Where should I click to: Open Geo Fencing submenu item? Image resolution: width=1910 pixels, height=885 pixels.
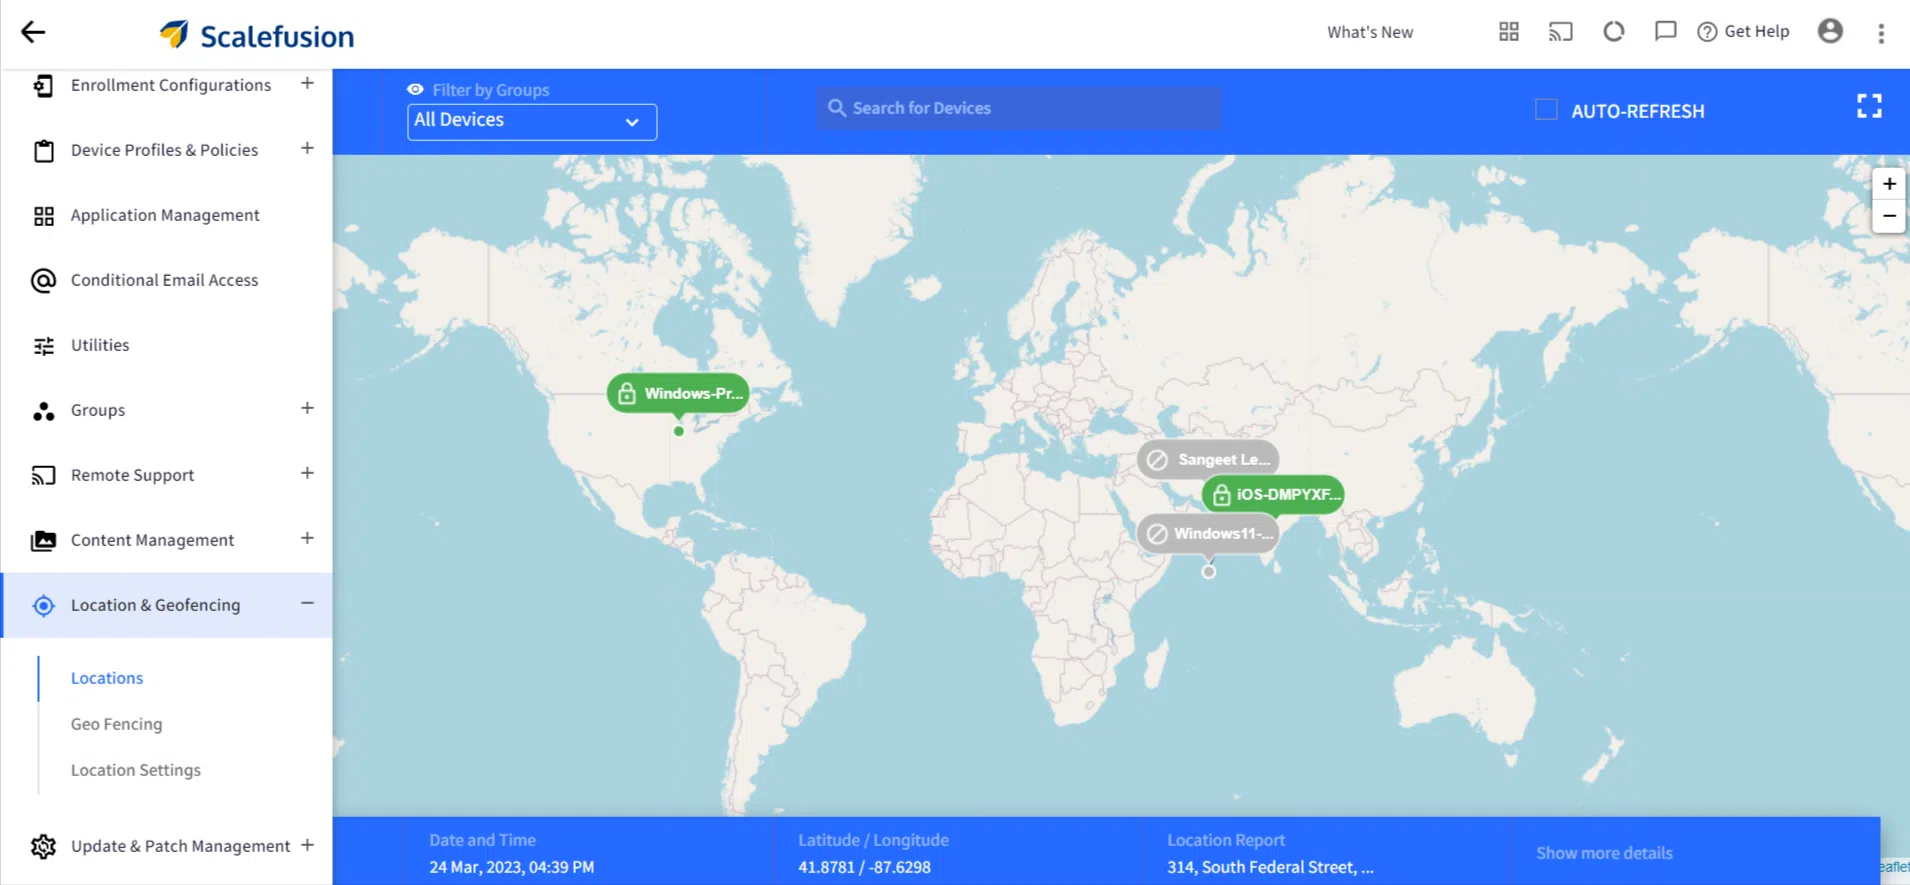(x=116, y=724)
